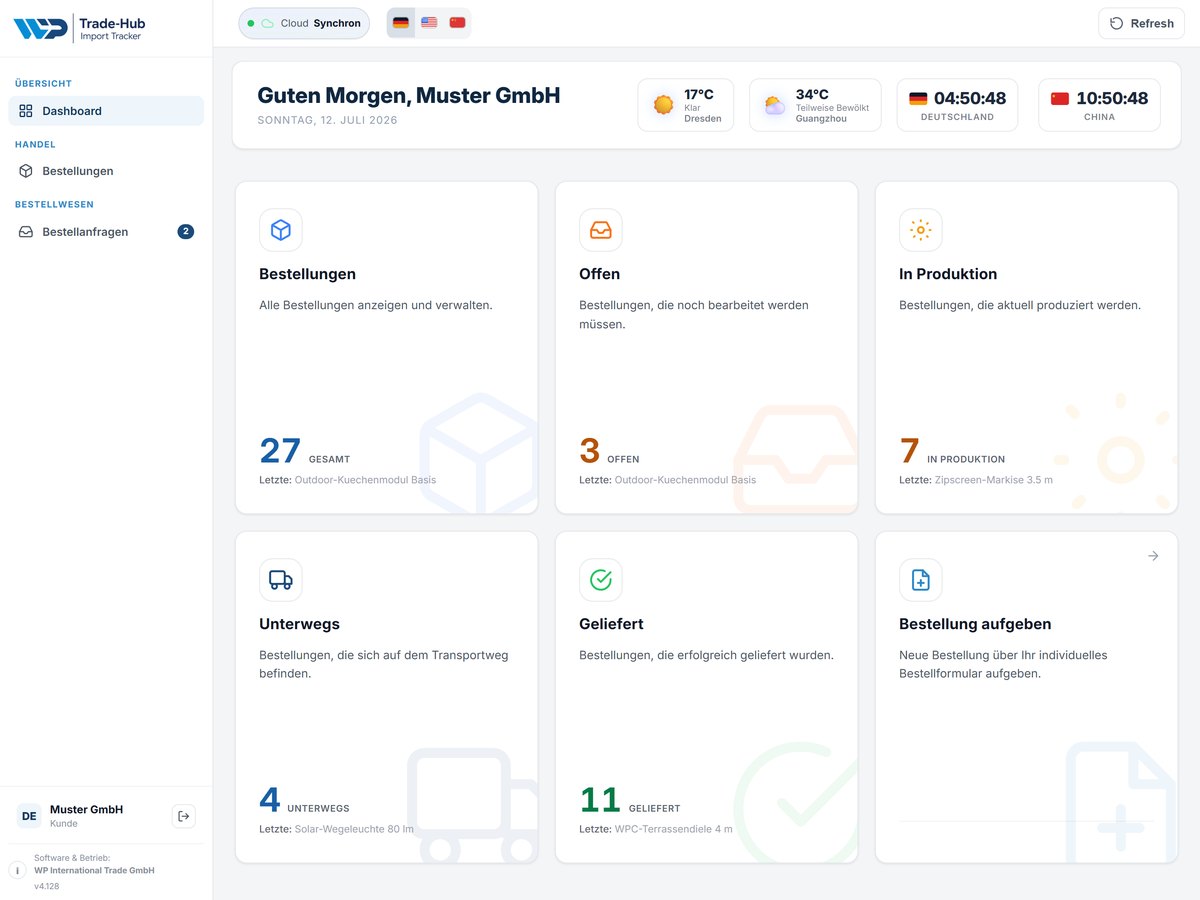
Task: Click 'WPC-Terrassendiele 4 m' last order text
Action: click(674, 829)
